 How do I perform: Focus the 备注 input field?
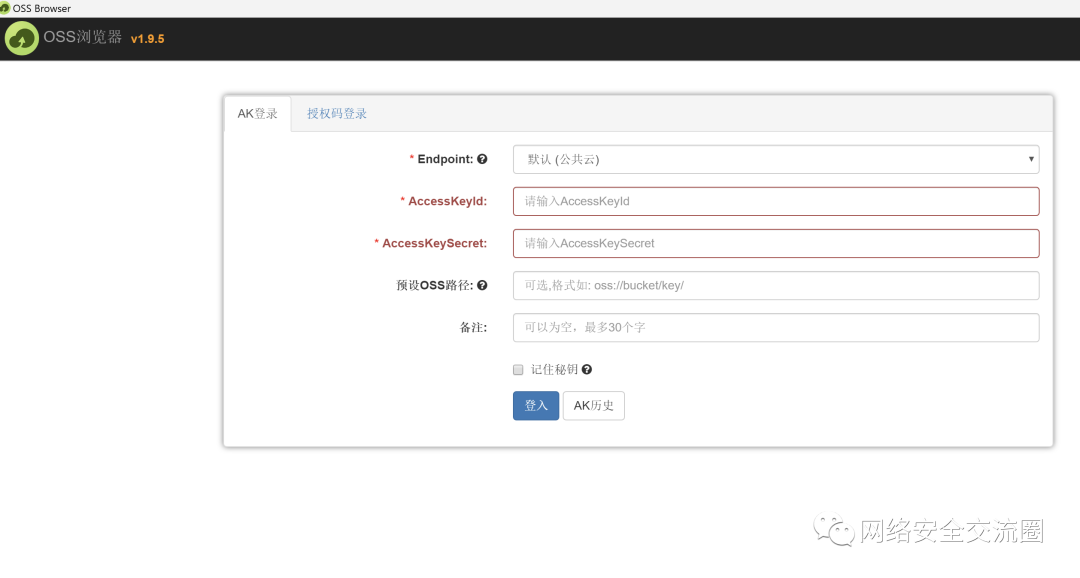tap(776, 327)
